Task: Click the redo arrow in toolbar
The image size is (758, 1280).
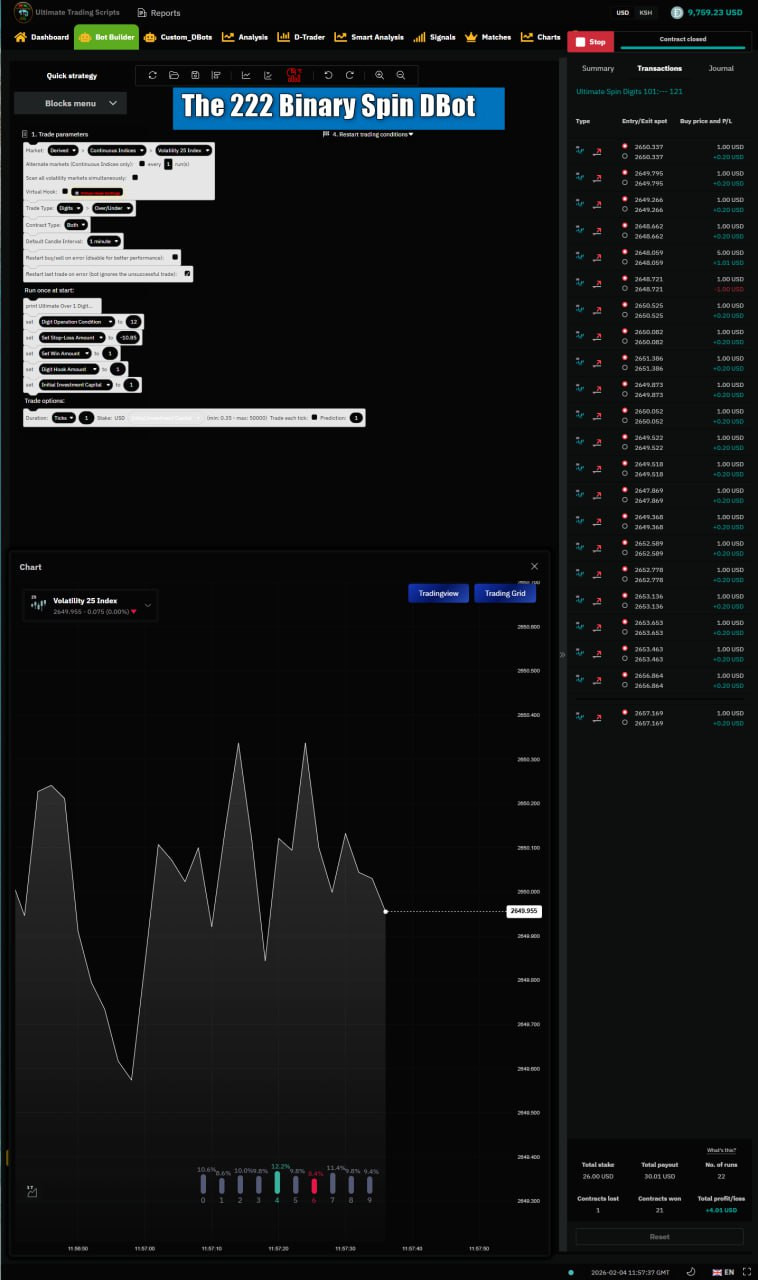Action: click(x=349, y=75)
